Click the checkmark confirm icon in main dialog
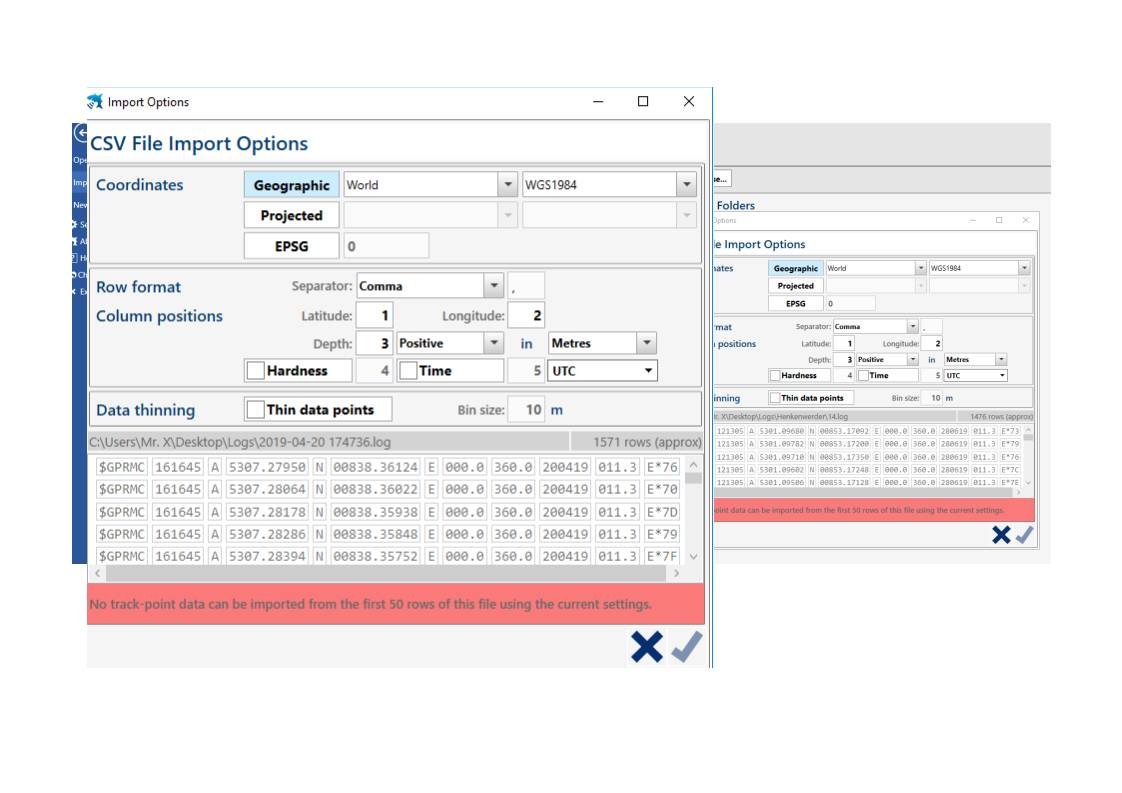Viewport: 1122px width, 793px height. coord(687,647)
